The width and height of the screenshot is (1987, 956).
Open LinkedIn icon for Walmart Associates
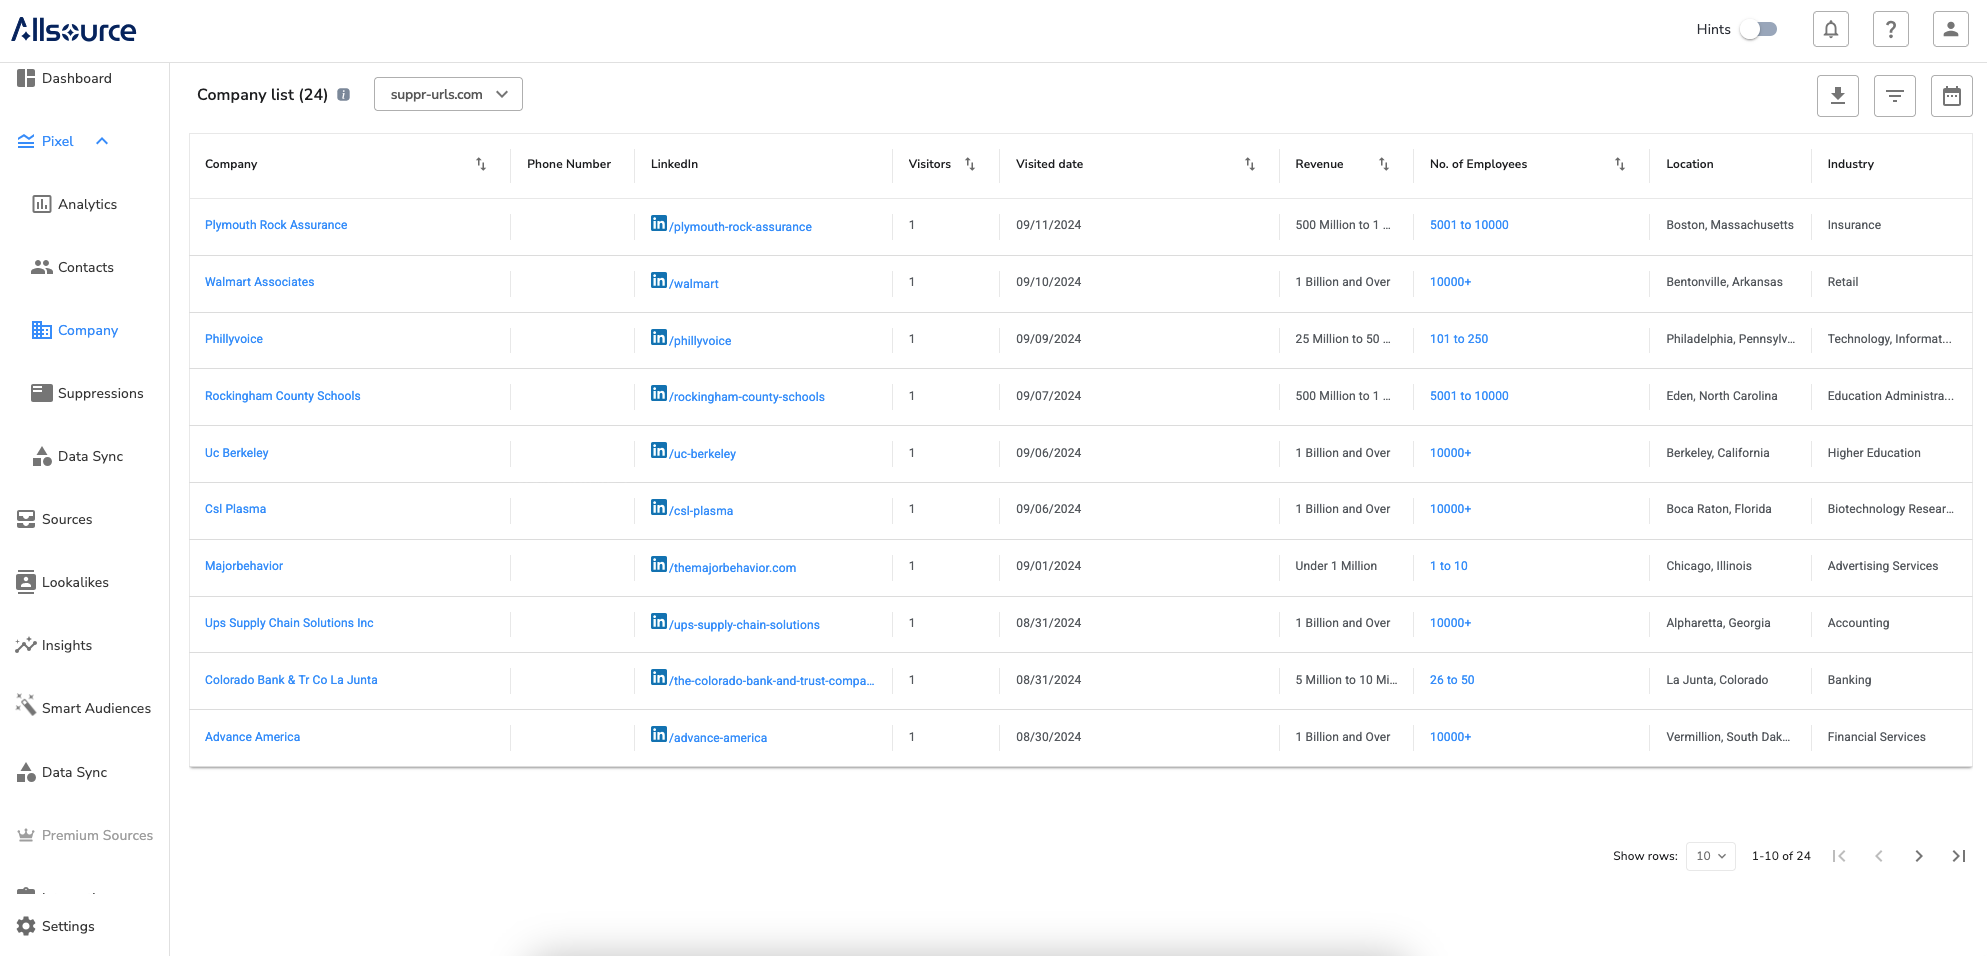coord(659,281)
